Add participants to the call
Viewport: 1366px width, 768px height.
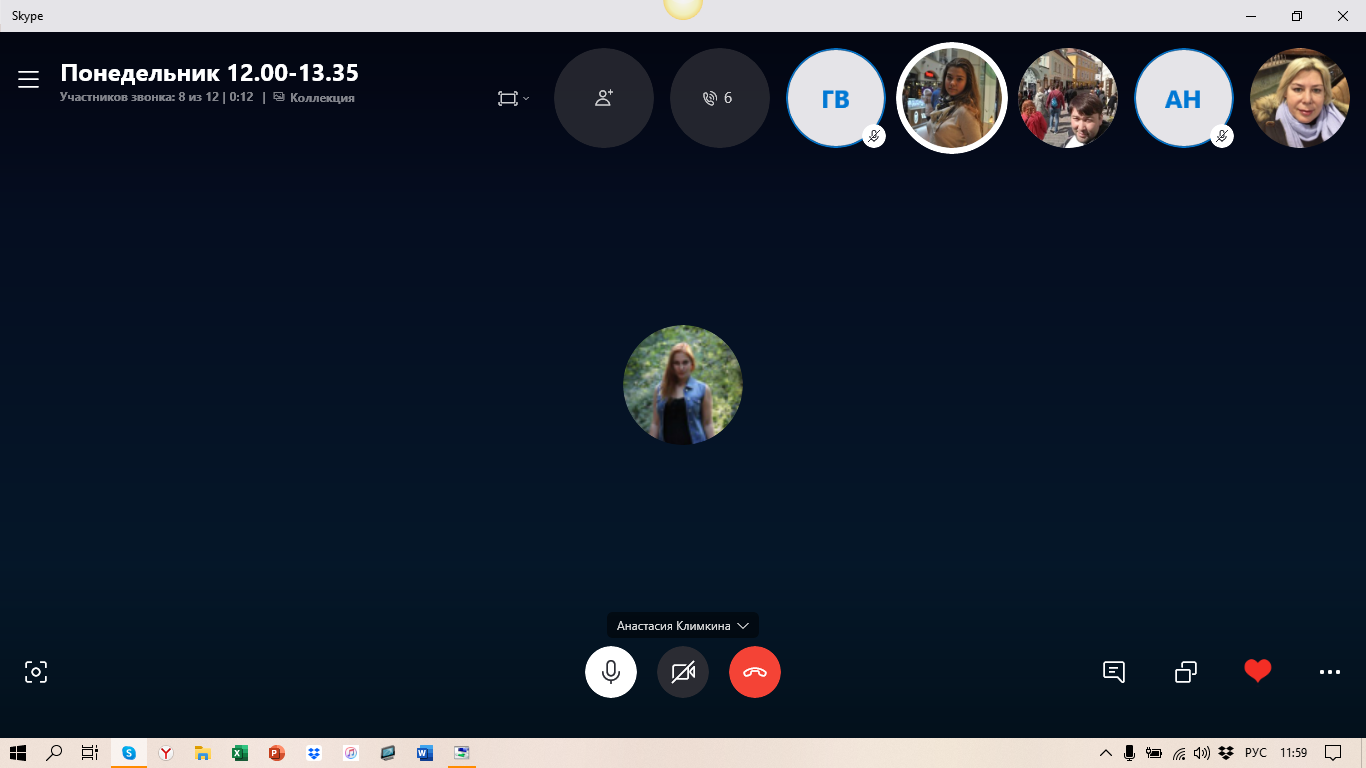(x=604, y=98)
